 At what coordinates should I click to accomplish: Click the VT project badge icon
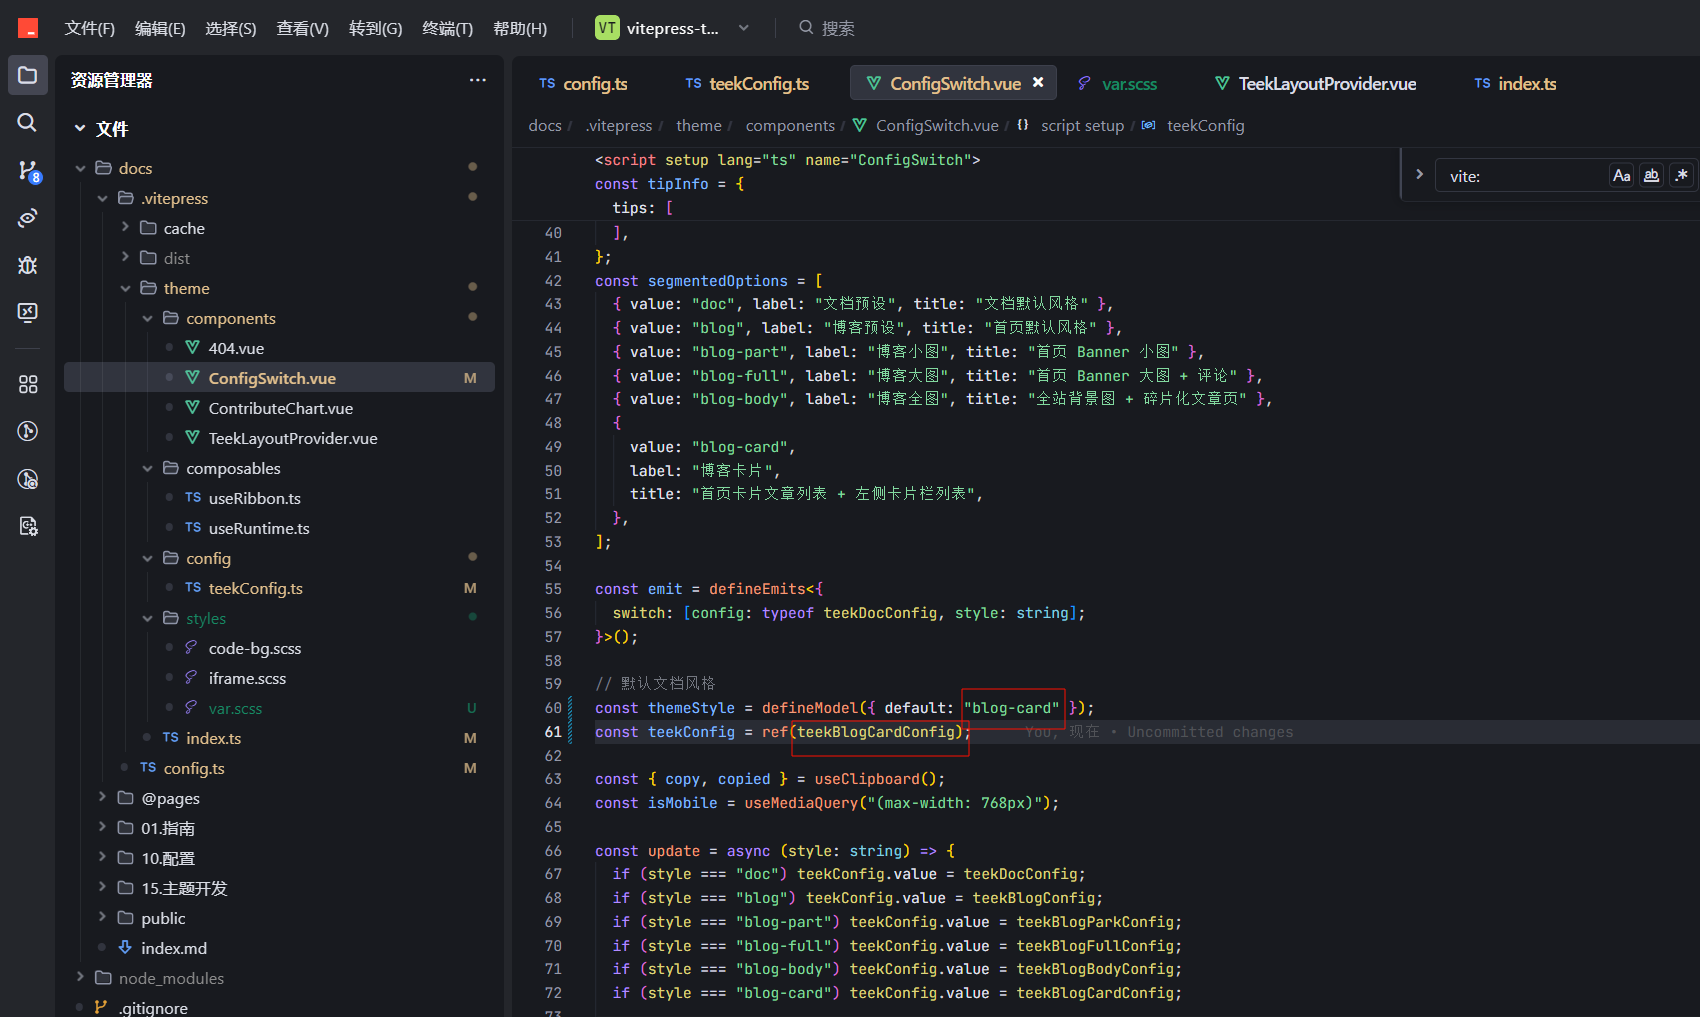pos(607,28)
